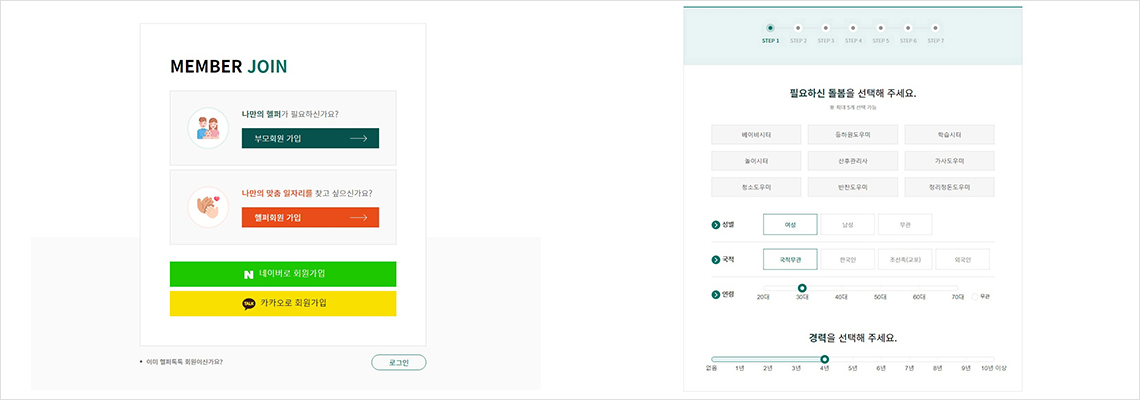The image size is (1140, 400).
Task: Click the 최대 5개 선택 가능 note
Action: [855, 108]
